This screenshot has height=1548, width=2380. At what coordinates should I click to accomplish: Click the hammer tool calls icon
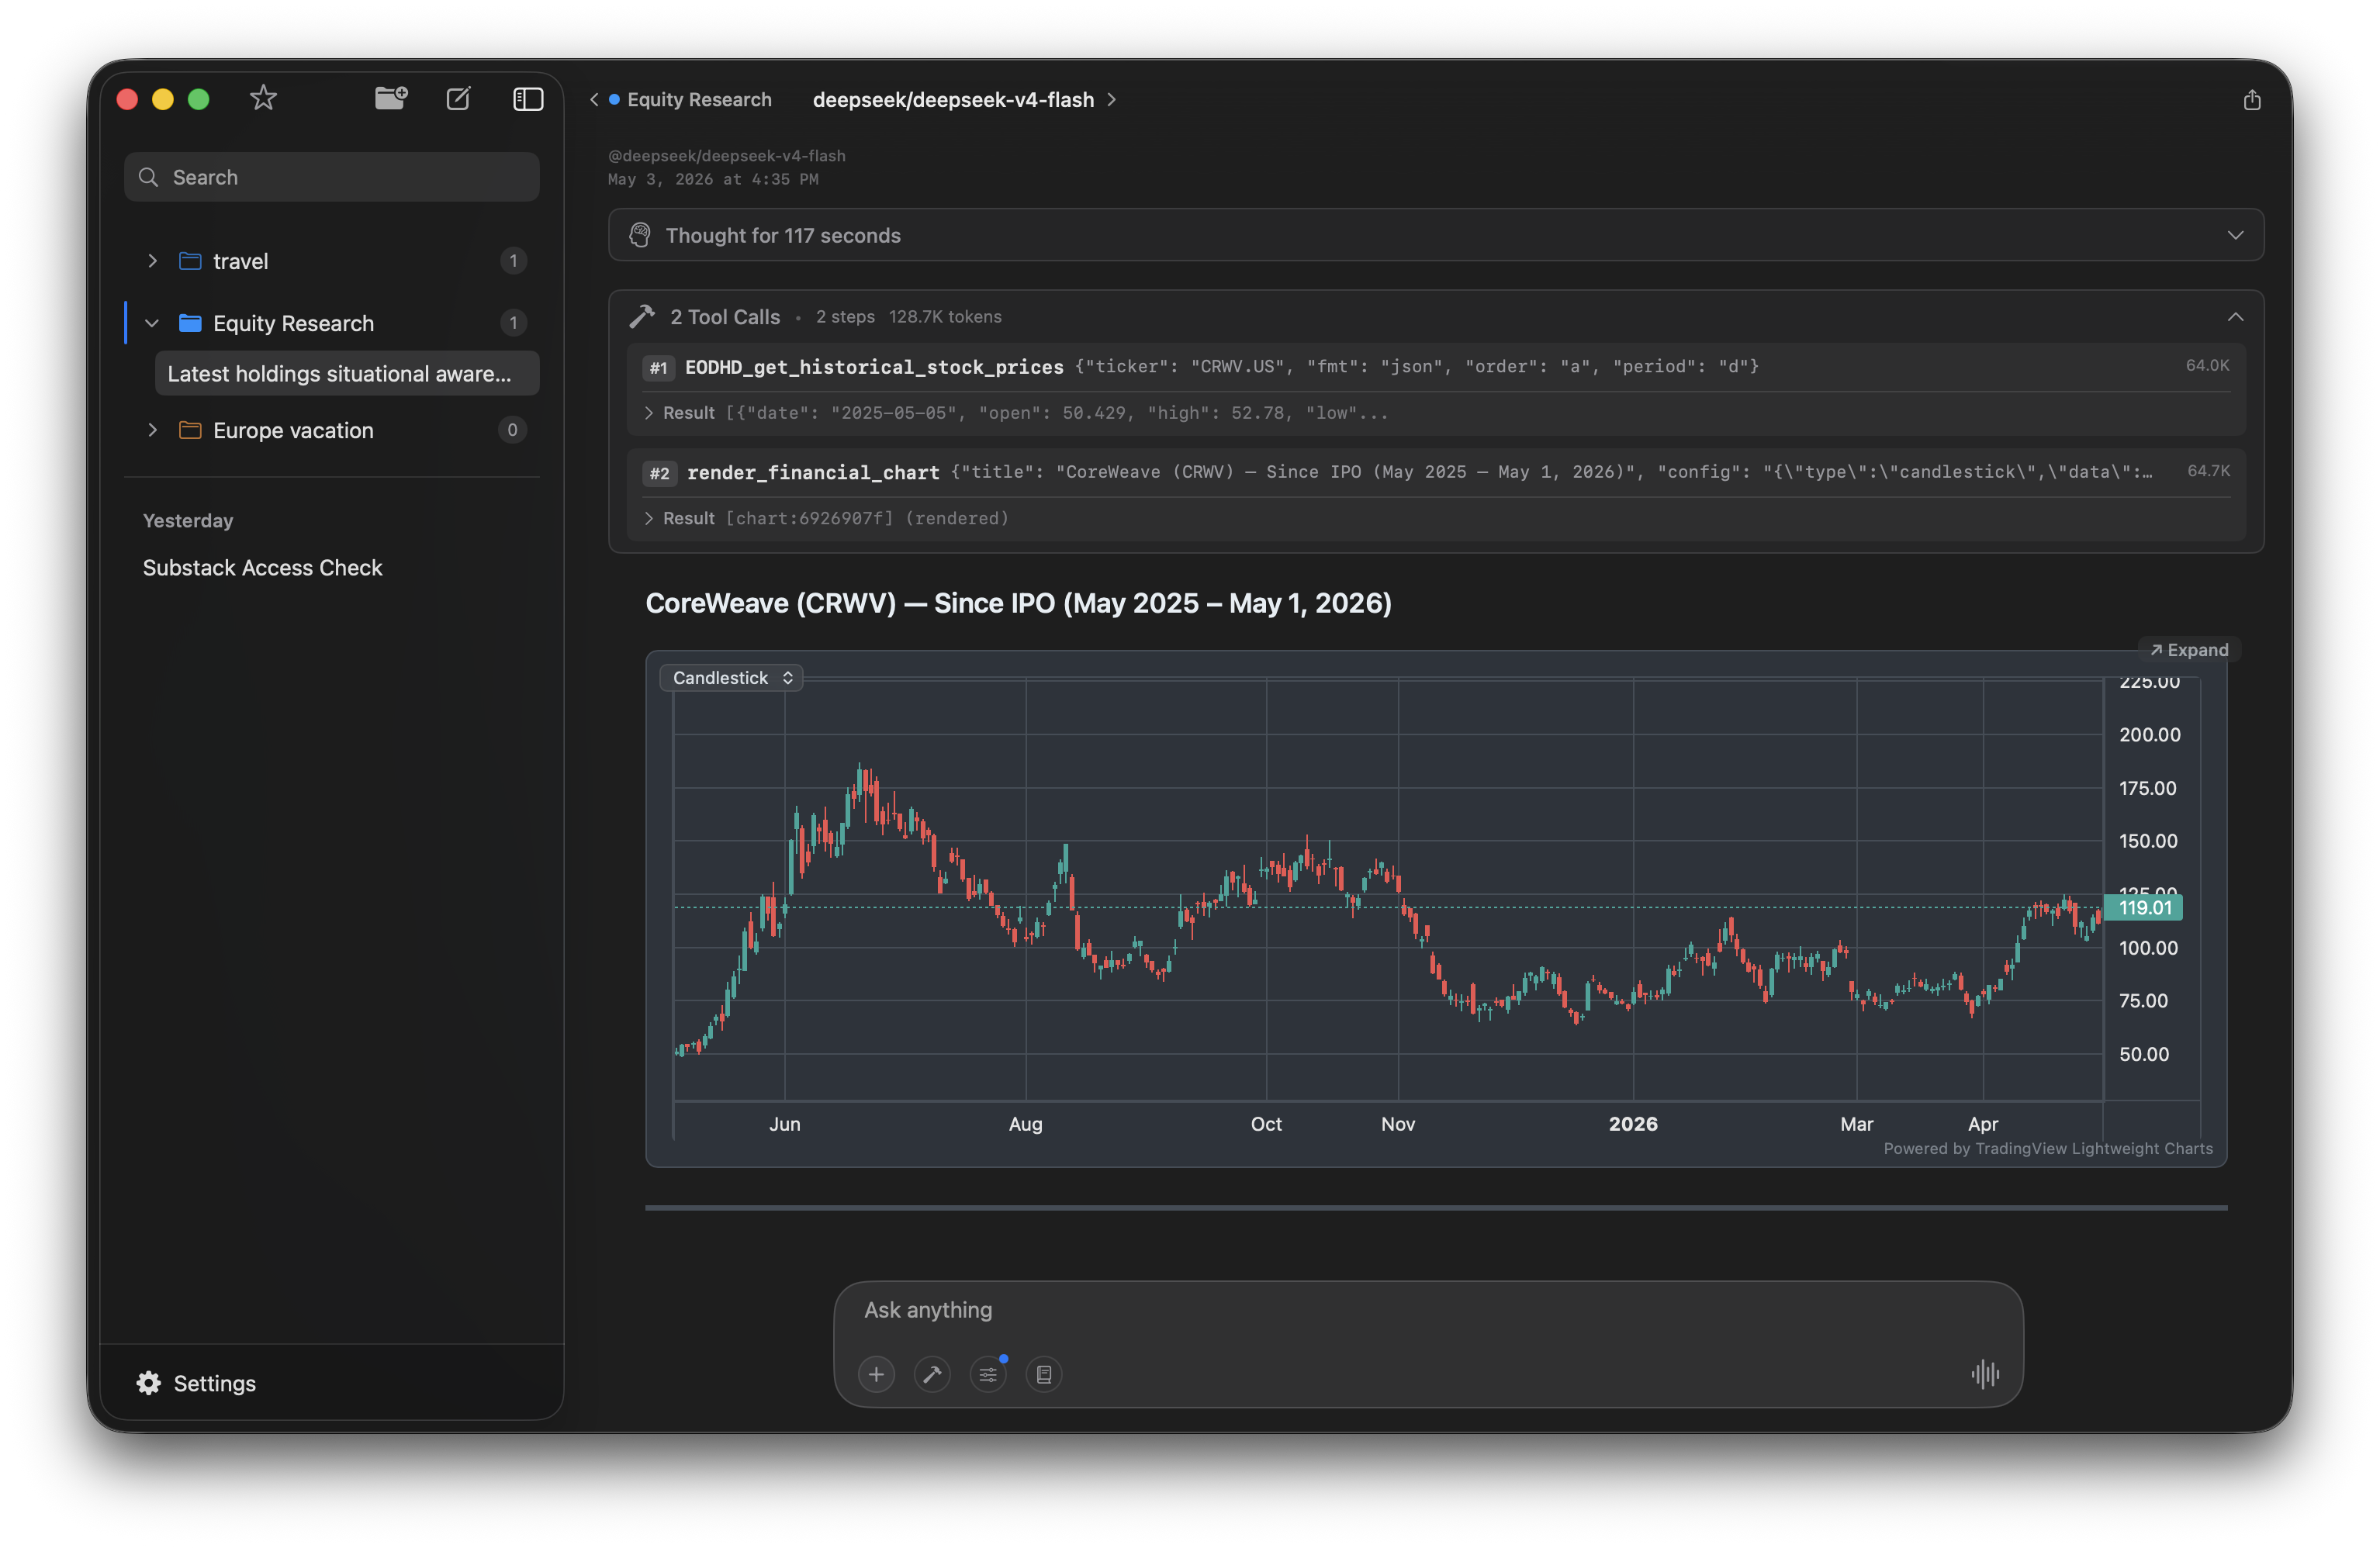[x=642, y=317]
